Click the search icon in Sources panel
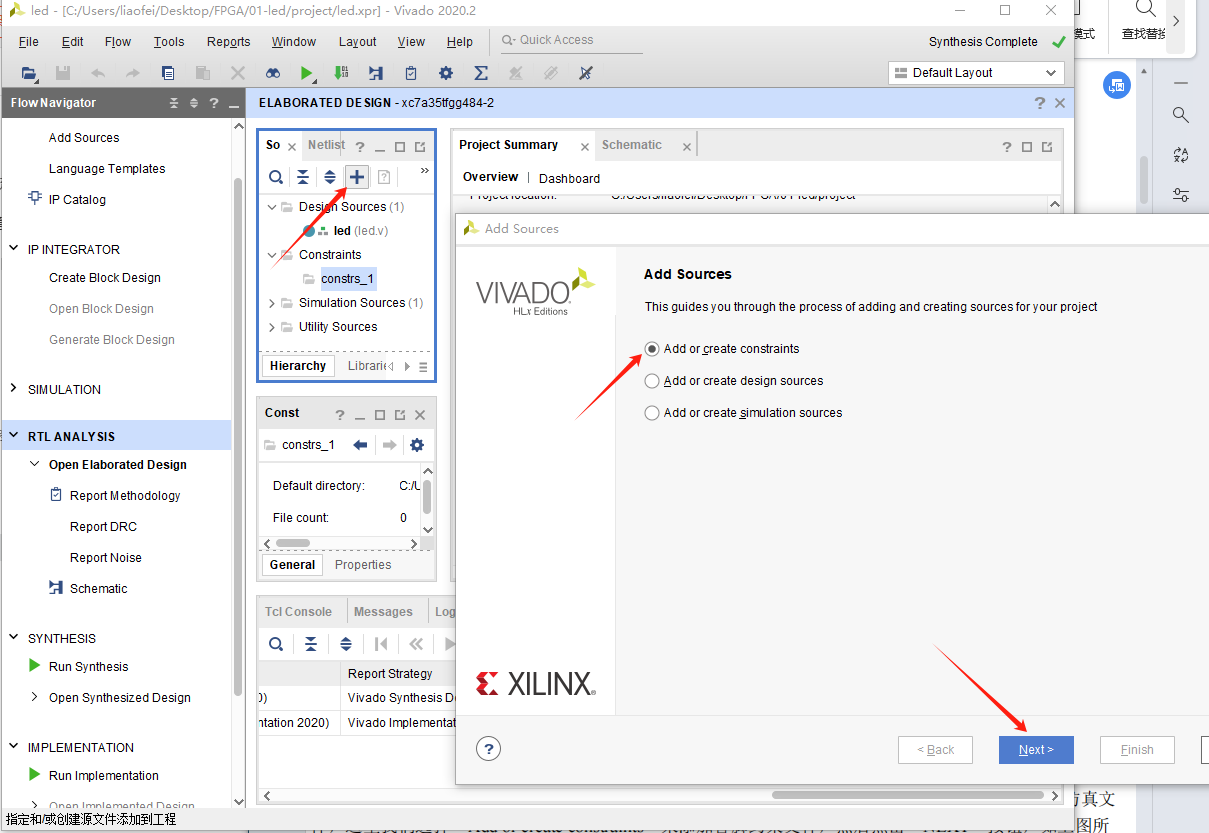This screenshot has height=833, width=1209. 276,177
